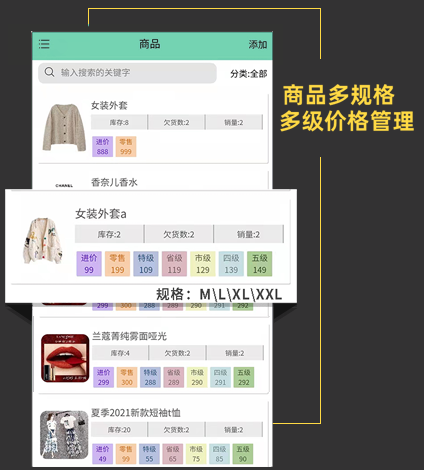Select the 进价 99 price tag
This screenshot has width=424, height=470.
(89, 264)
